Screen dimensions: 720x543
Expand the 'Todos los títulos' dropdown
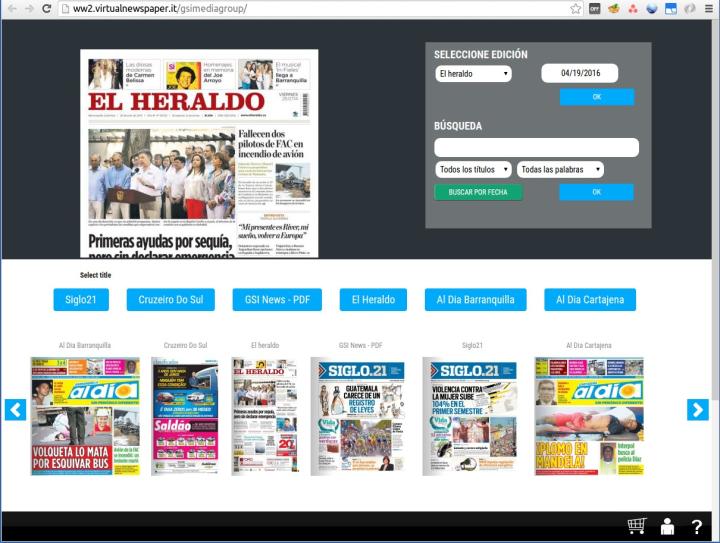[x=473, y=170]
